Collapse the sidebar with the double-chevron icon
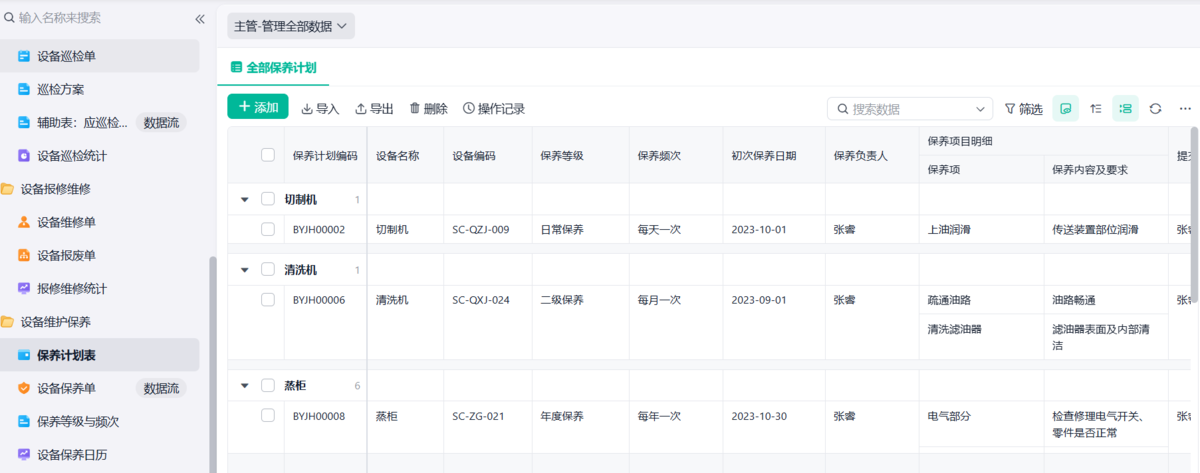Image resolution: width=1200 pixels, height=473 pixels. point(200,18)
